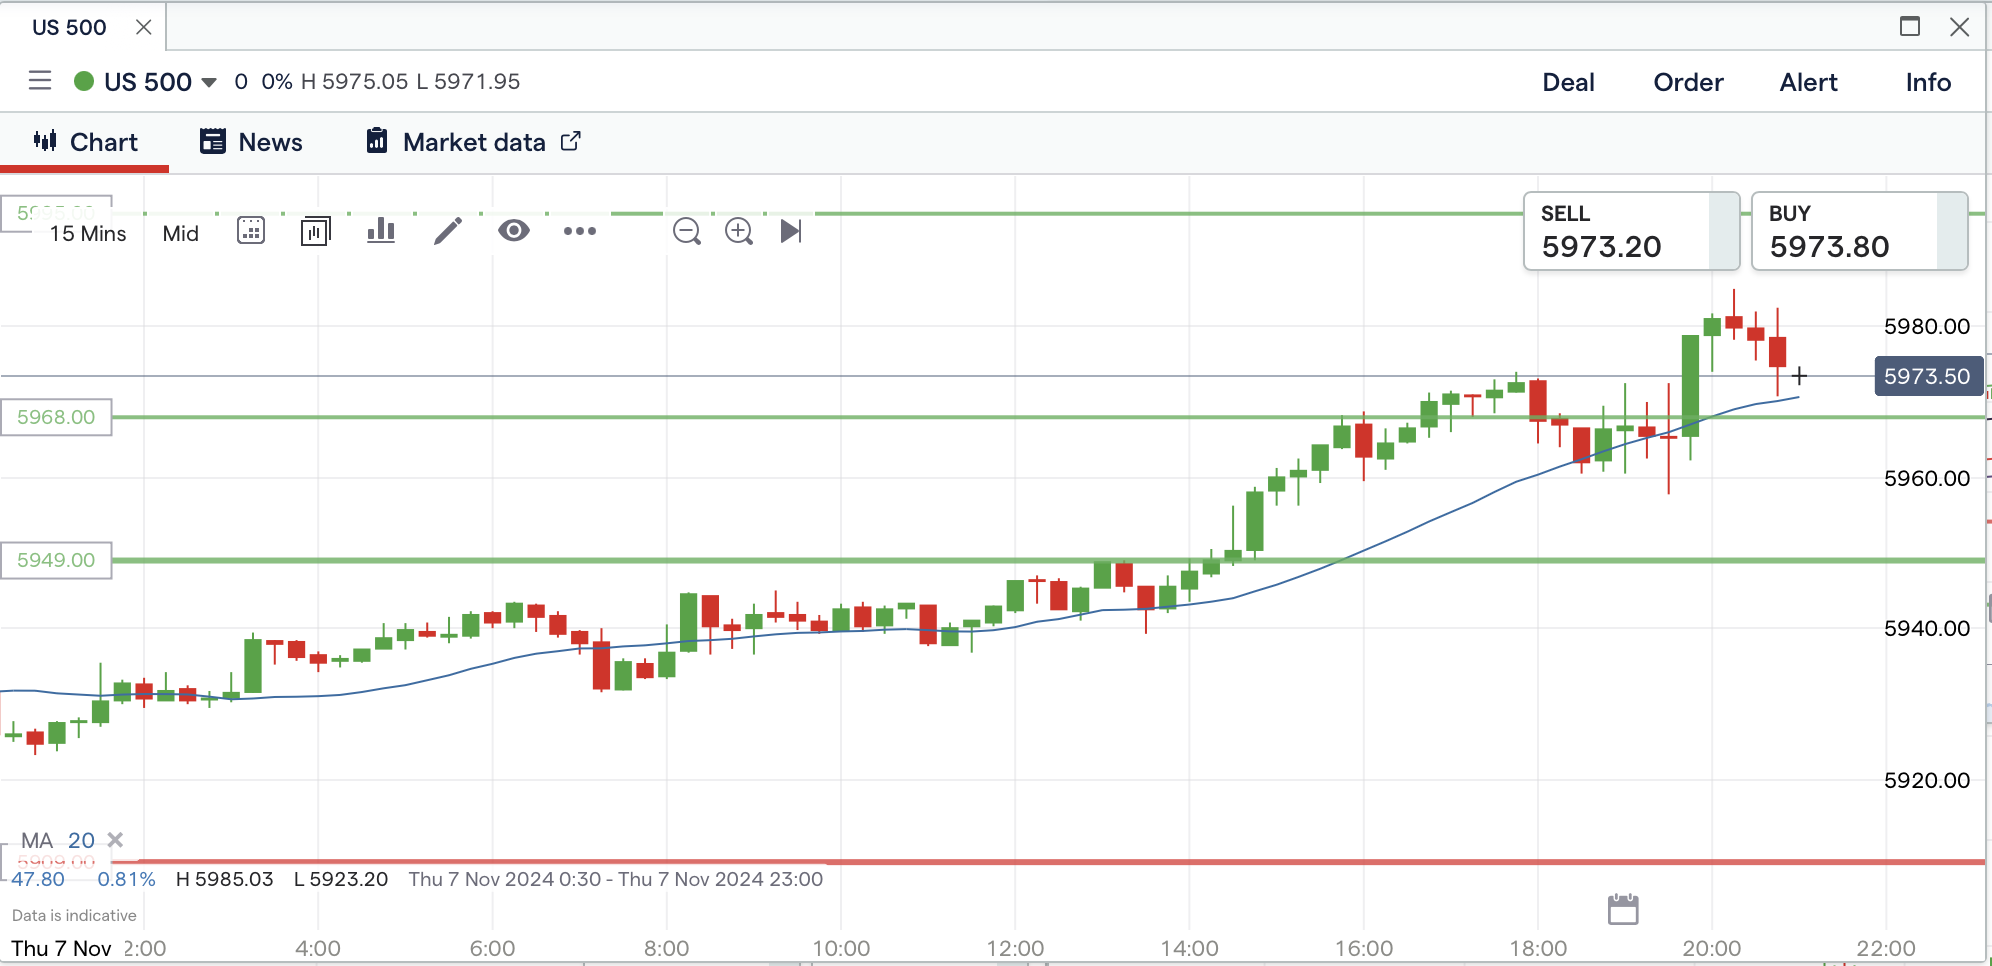This screenshot has height=966, width=1992.
Task: Remove the MA 20 indicator
Action: [x=116, y=840]
